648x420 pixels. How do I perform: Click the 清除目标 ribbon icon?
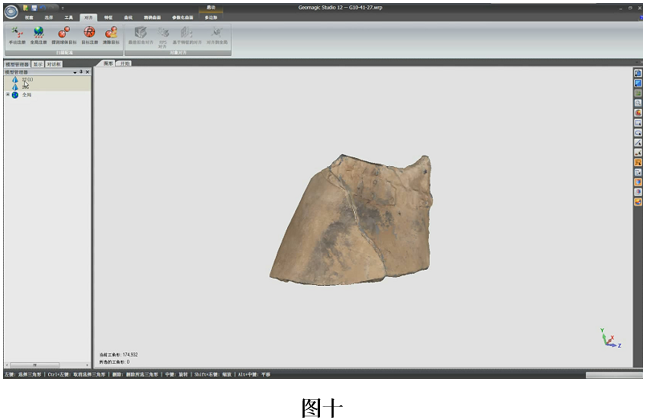click(x=111, y=33)
